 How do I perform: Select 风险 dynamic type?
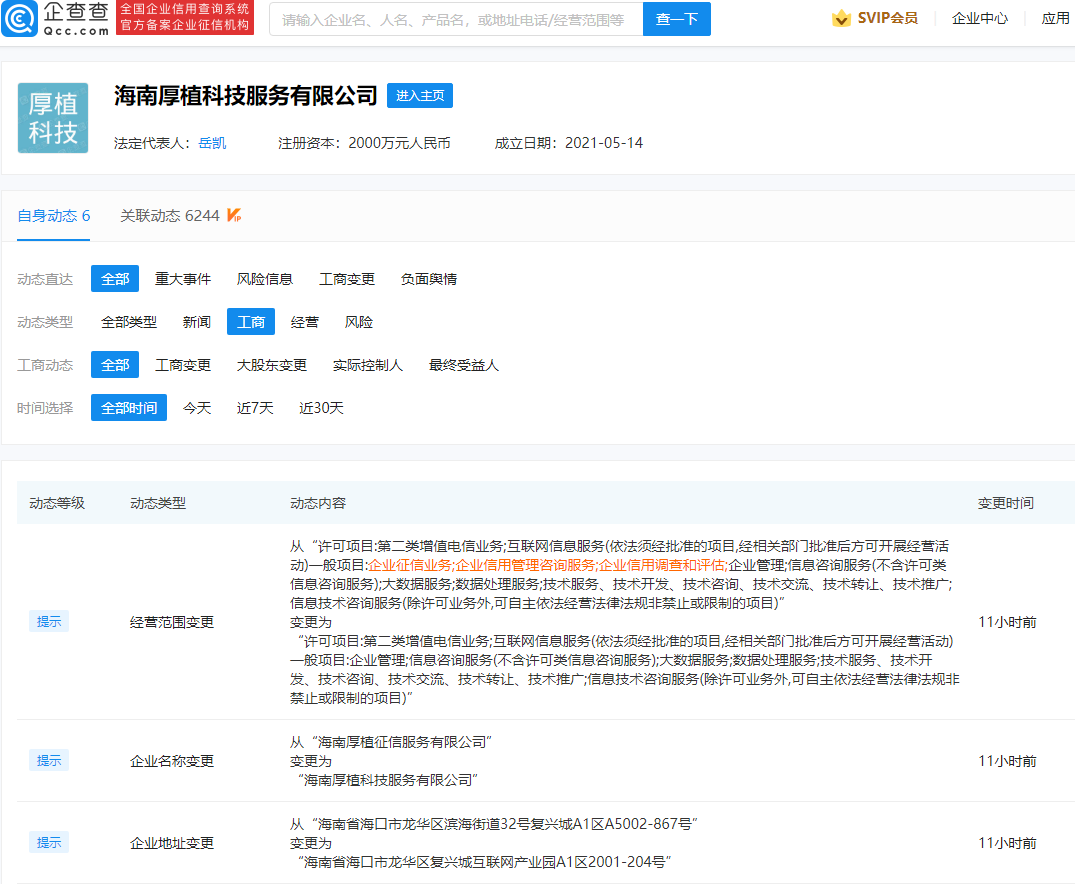[x=359, y=322]
